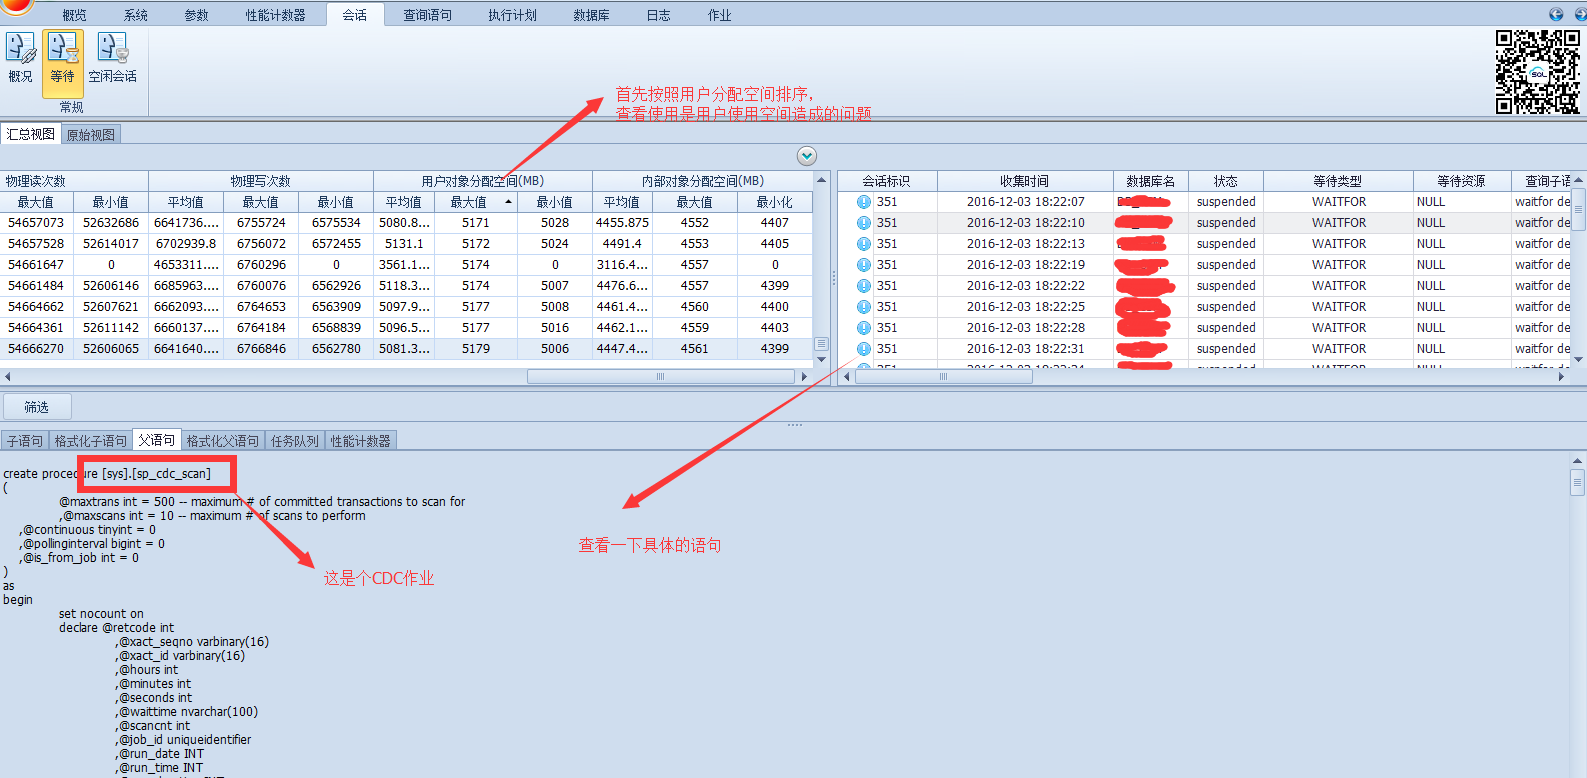The image size is (1587, 778).
Task: Click SQL text pane vertical scrollbar thumb
Action: pyautogui.click(x=1578, y=483)
